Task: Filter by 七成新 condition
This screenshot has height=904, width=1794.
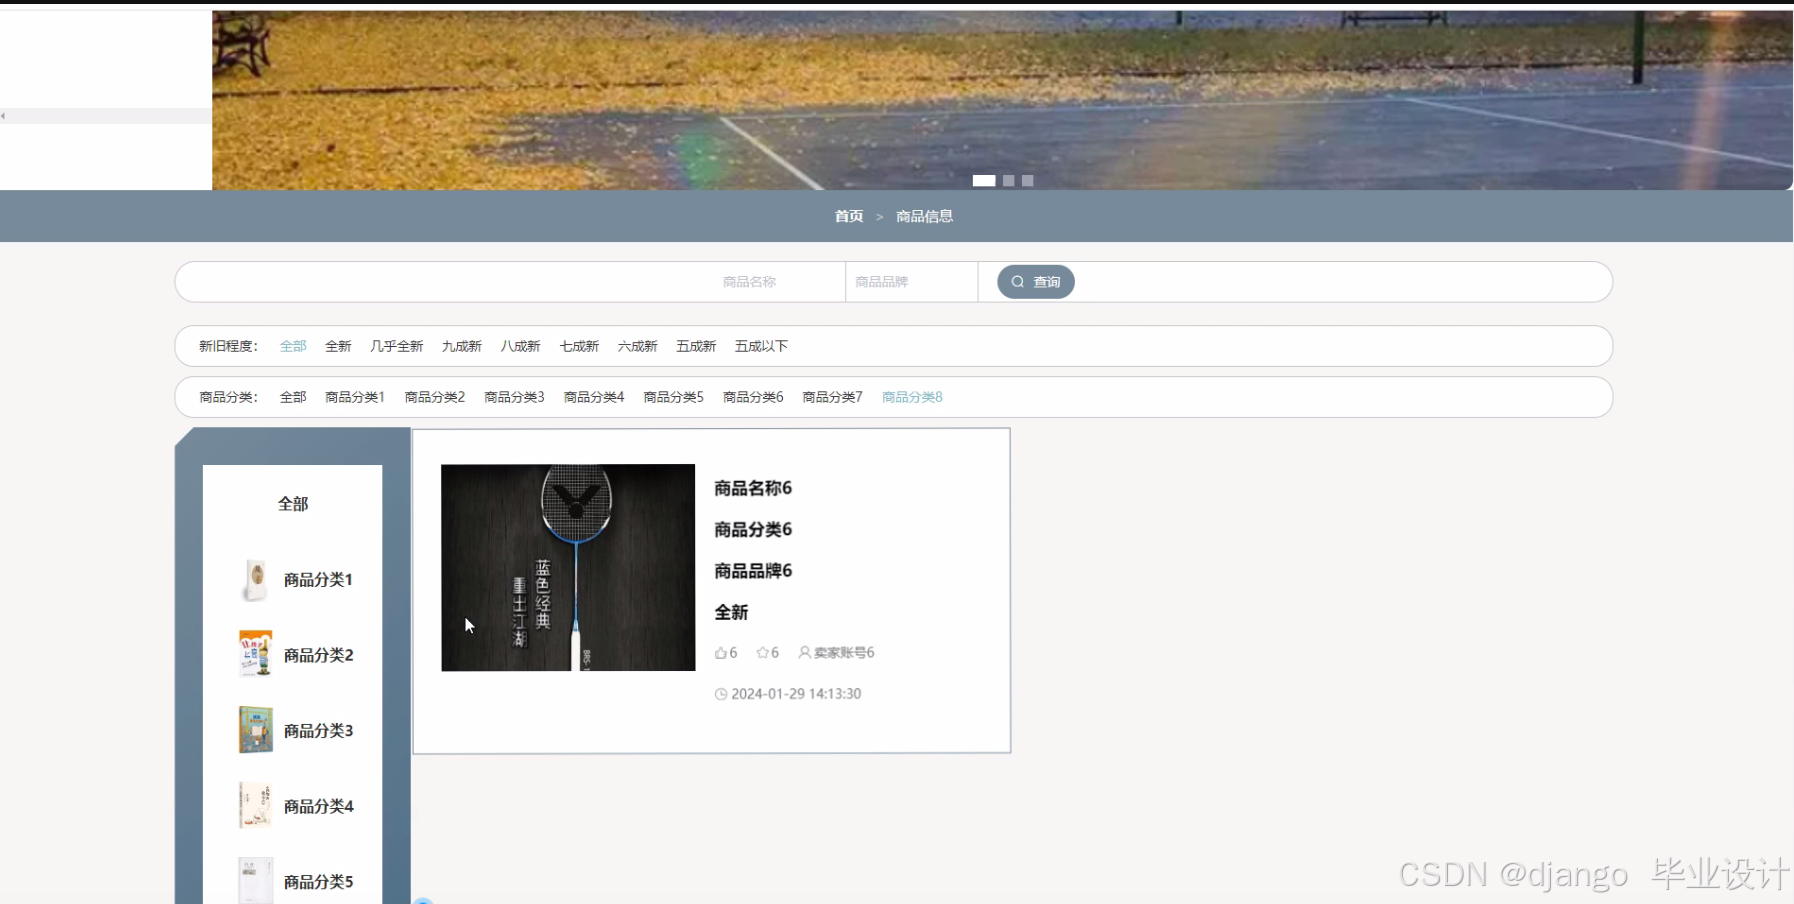Action: click(579, 346)
